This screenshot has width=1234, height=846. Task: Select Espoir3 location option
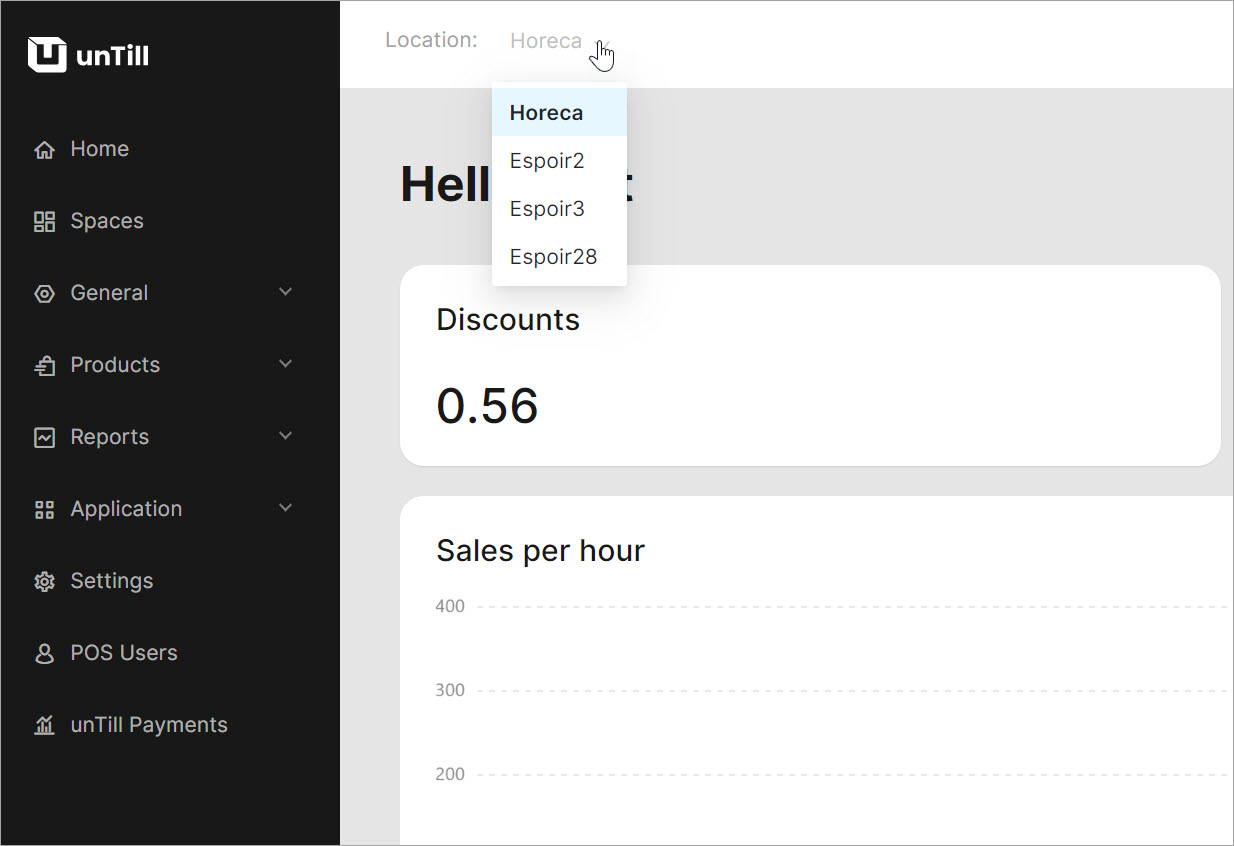547,209
